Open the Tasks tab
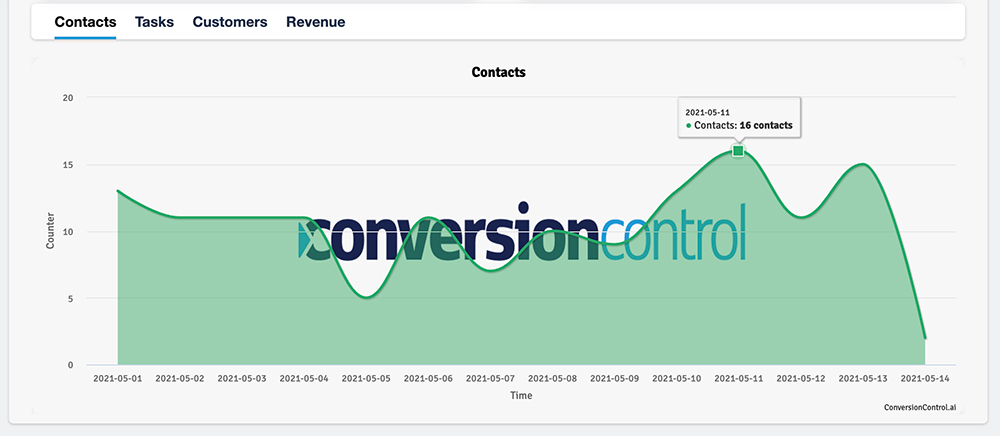The width and height of the screenshot is (1000, 436). (x=154, y=22)
